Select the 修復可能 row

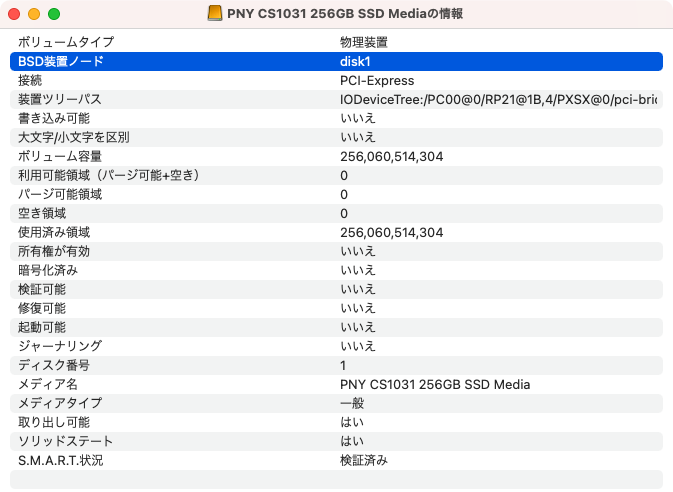click(336, 308)
